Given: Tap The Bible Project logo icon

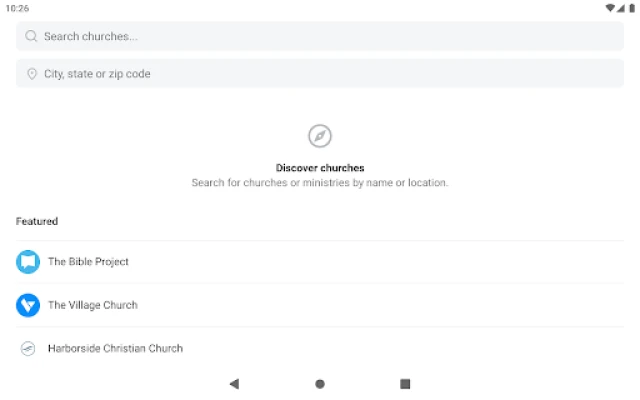Looking at the screenshot, I should point(28,262).
